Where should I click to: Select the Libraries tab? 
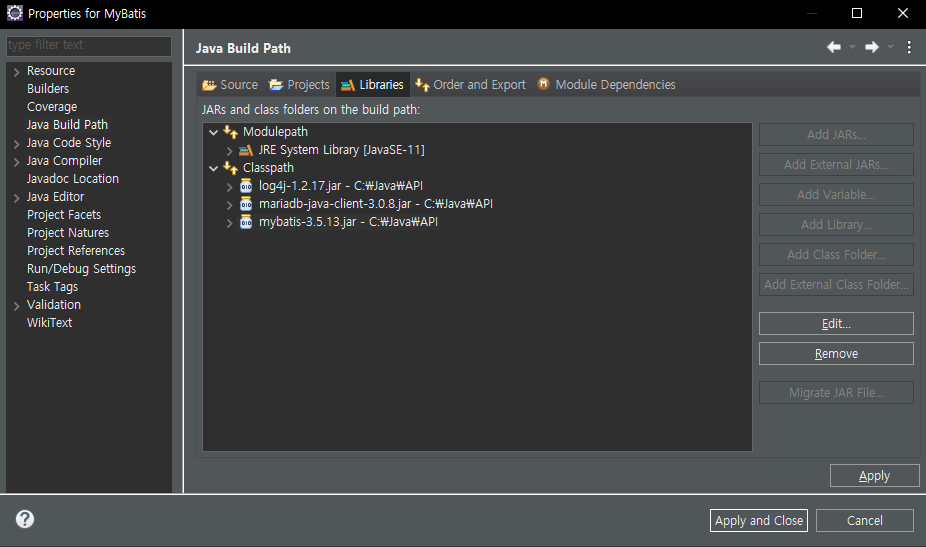(373, 84)
